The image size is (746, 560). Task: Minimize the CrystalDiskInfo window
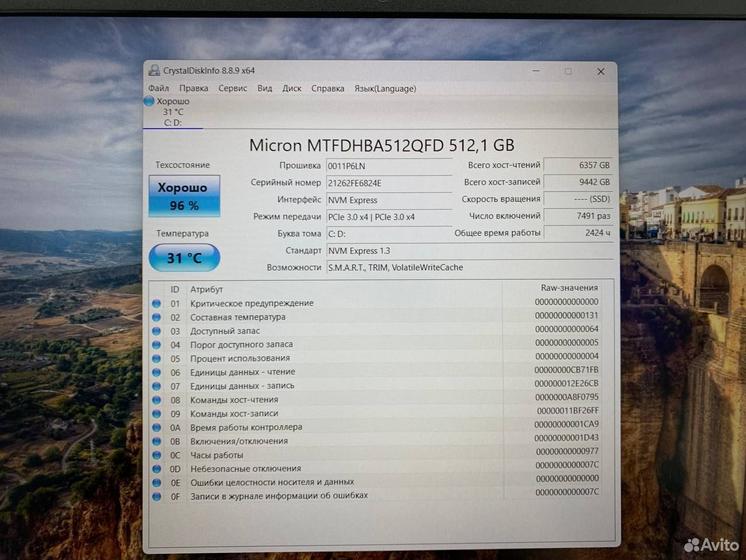pos(536,71)
